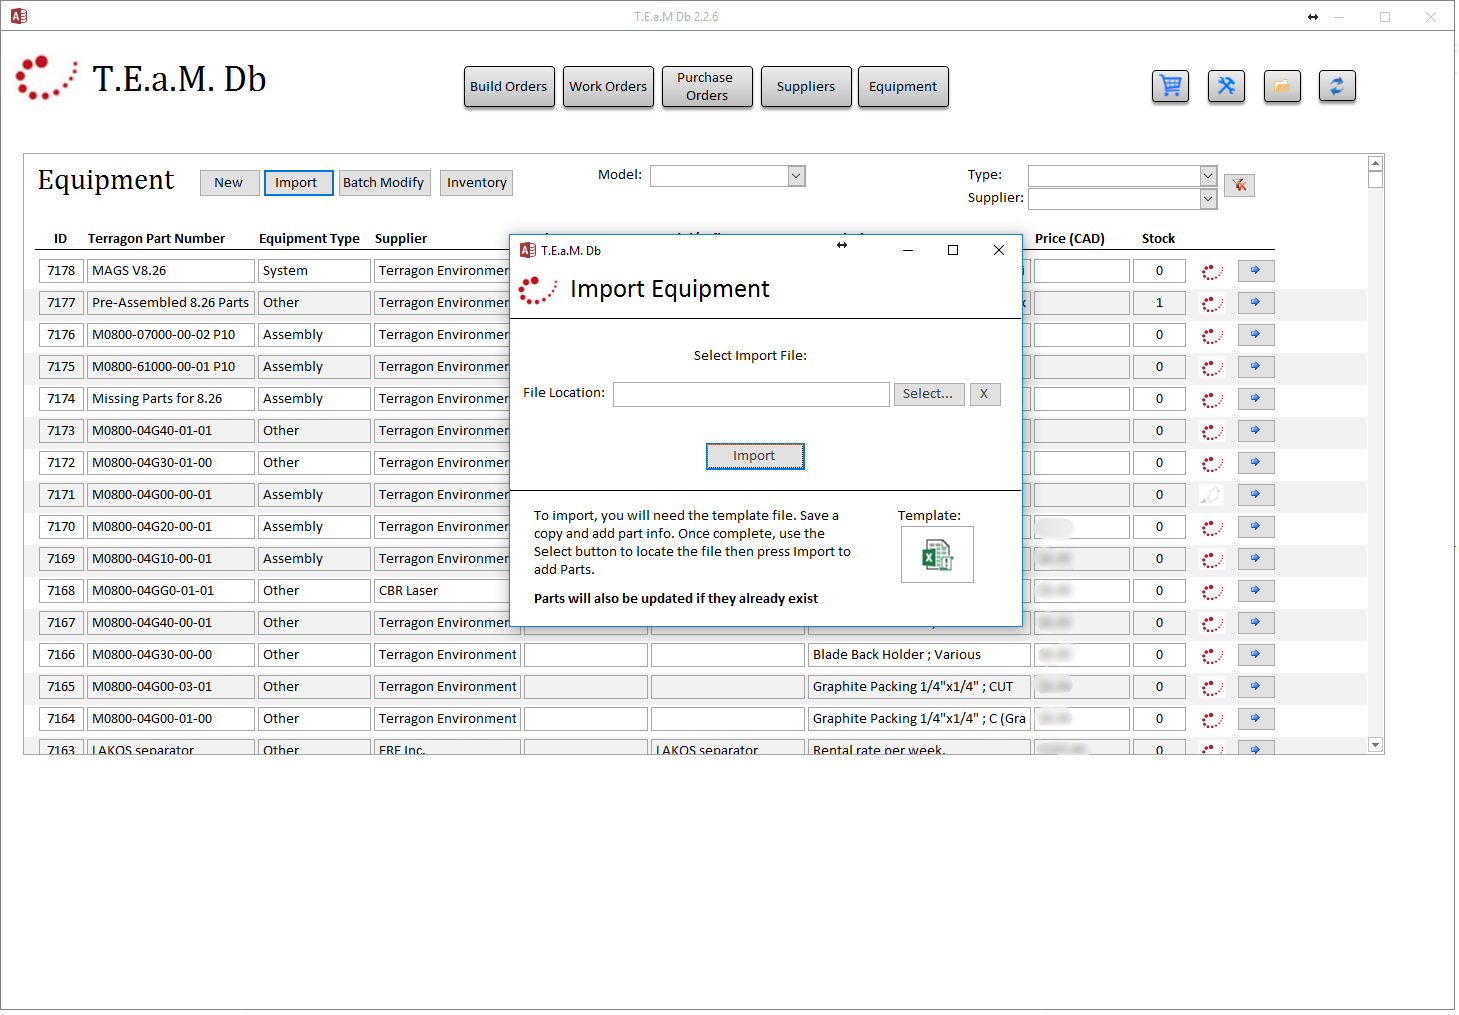Click the File Location input field
The height and width of the screenshot is (1015, 1459).
[x=751, y=394]
